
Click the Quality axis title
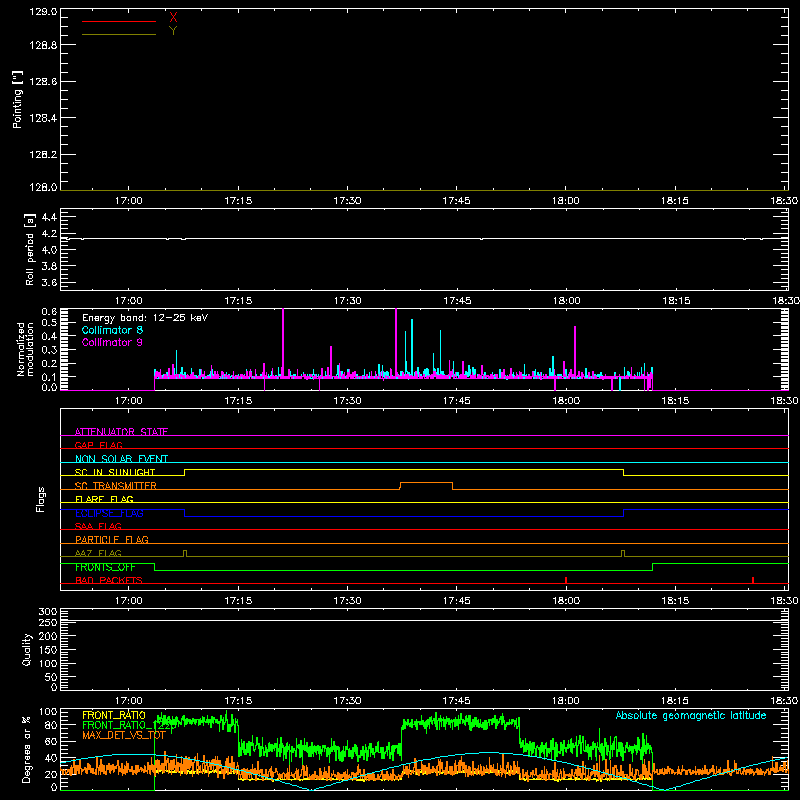click(x=27, y=649)
